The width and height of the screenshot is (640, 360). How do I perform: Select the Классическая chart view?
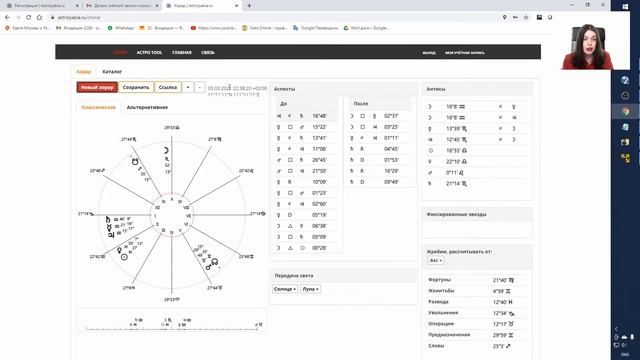pyautogui.click(x=98, y=107)
